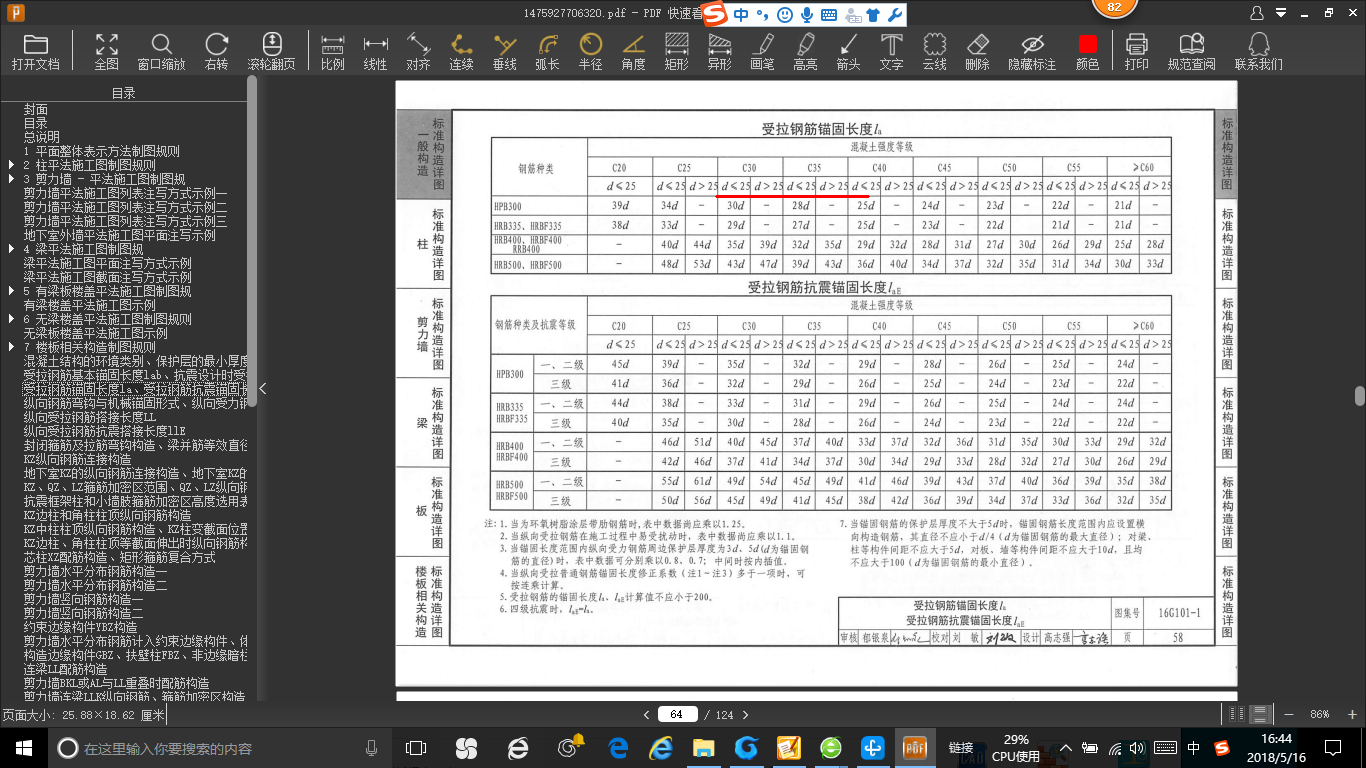The width and height of the screenshot is (1366, 768).
Task: Open outline entry 地下室外墙平法施工图平面注写示例
Action: pyautogui.click(x=120, y=235)
